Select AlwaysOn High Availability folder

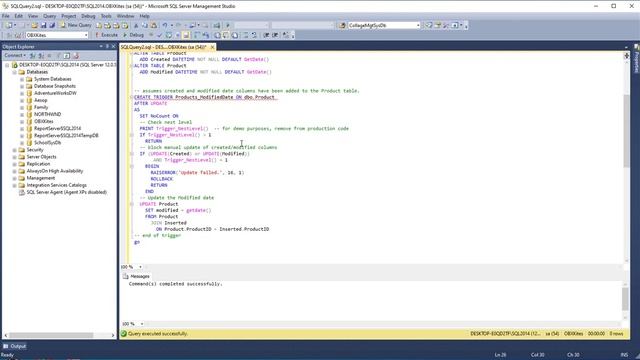point(55,171)
